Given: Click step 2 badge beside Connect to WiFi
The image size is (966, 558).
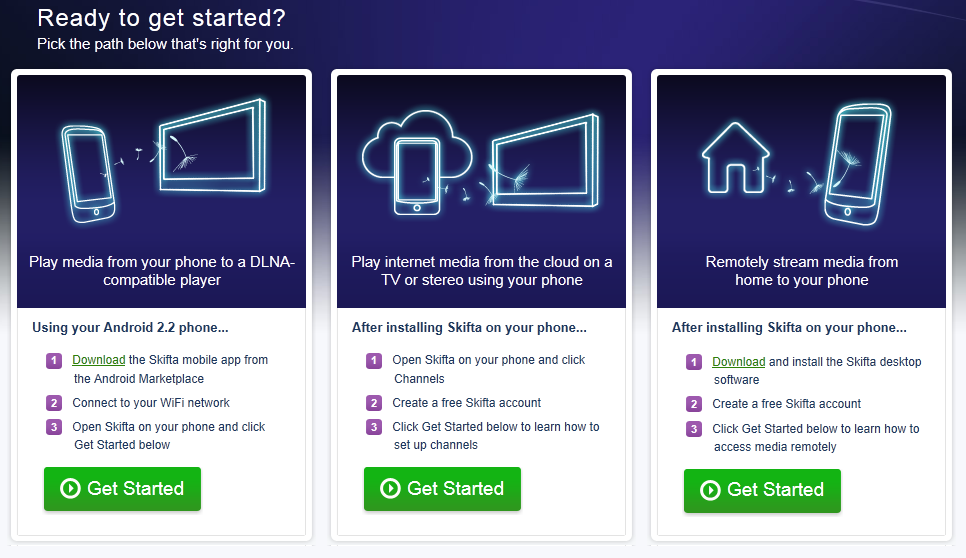Looking at the screenshot, I should tap(54, 403).
